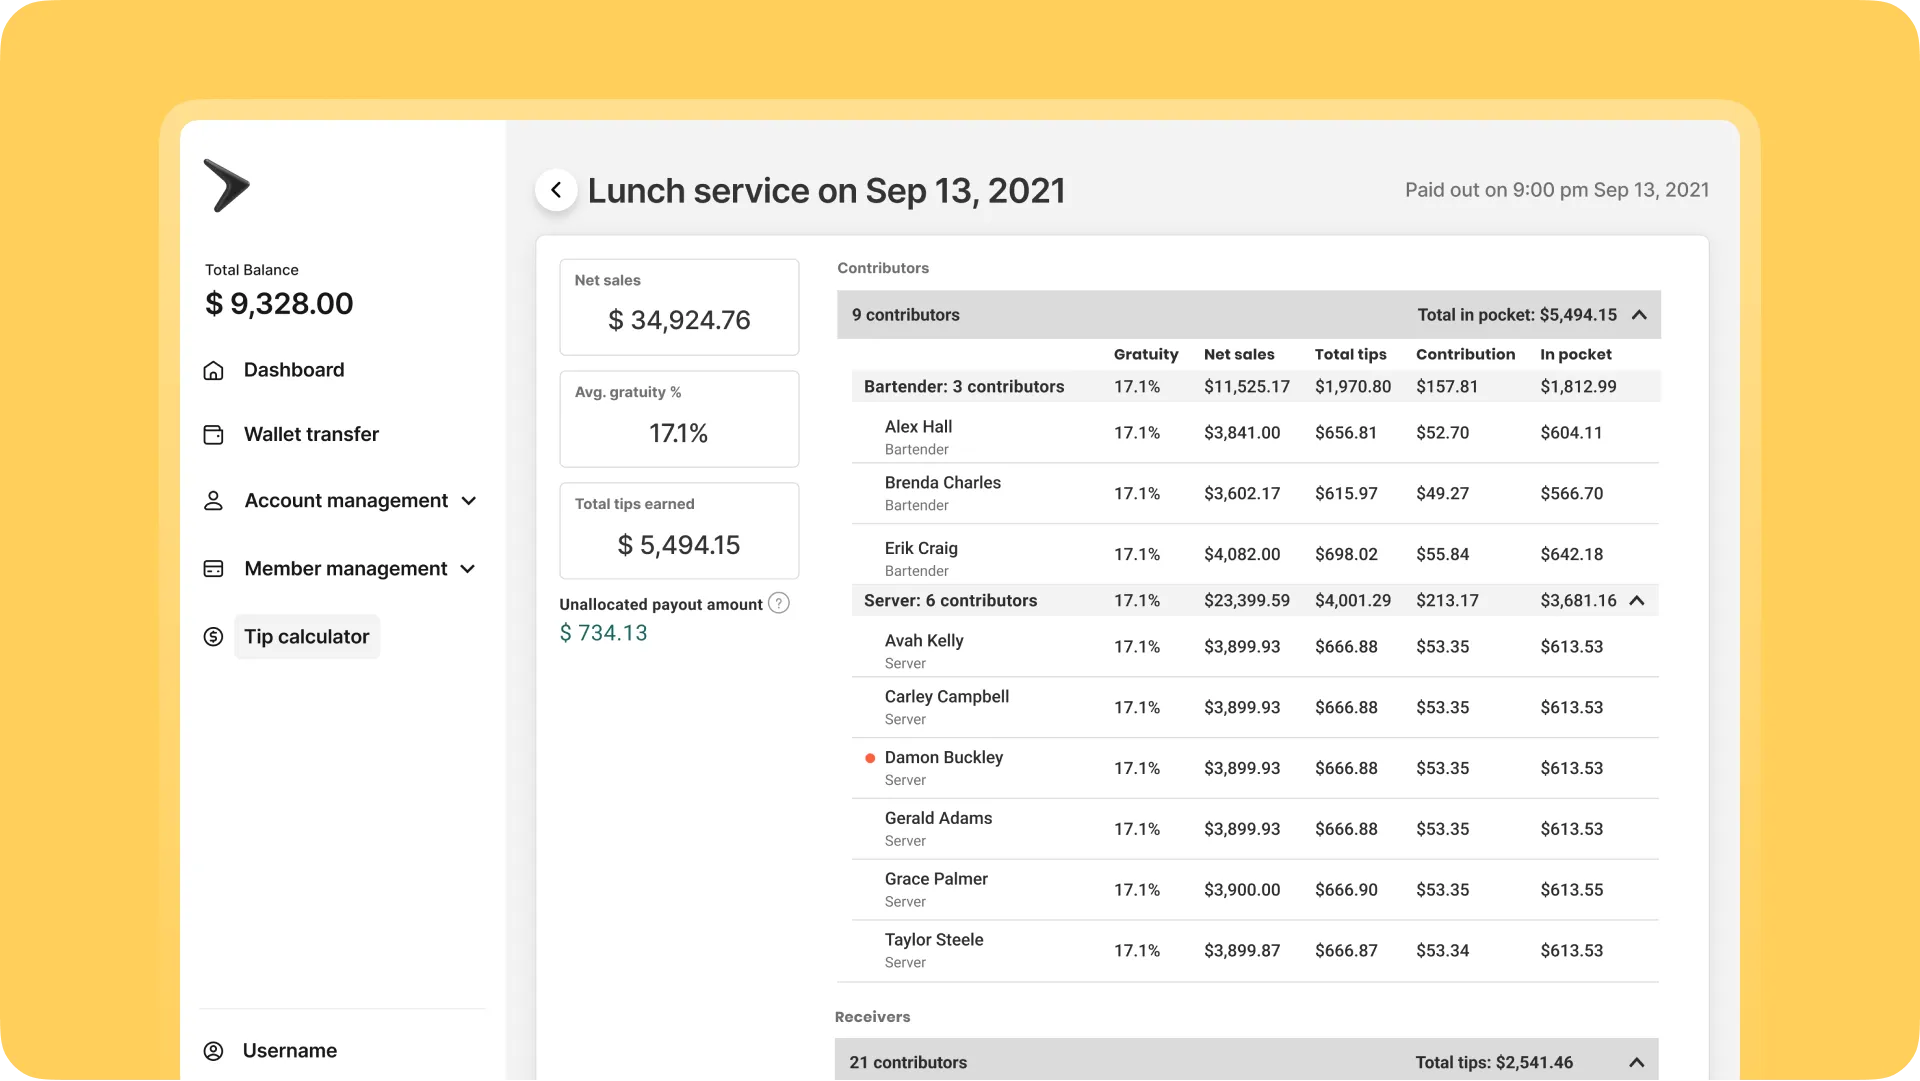Viewport: 1920px width, 1081px height.
Task: Click the Username profile icon
Action: pyautogui.click(x=213, y=1051)
